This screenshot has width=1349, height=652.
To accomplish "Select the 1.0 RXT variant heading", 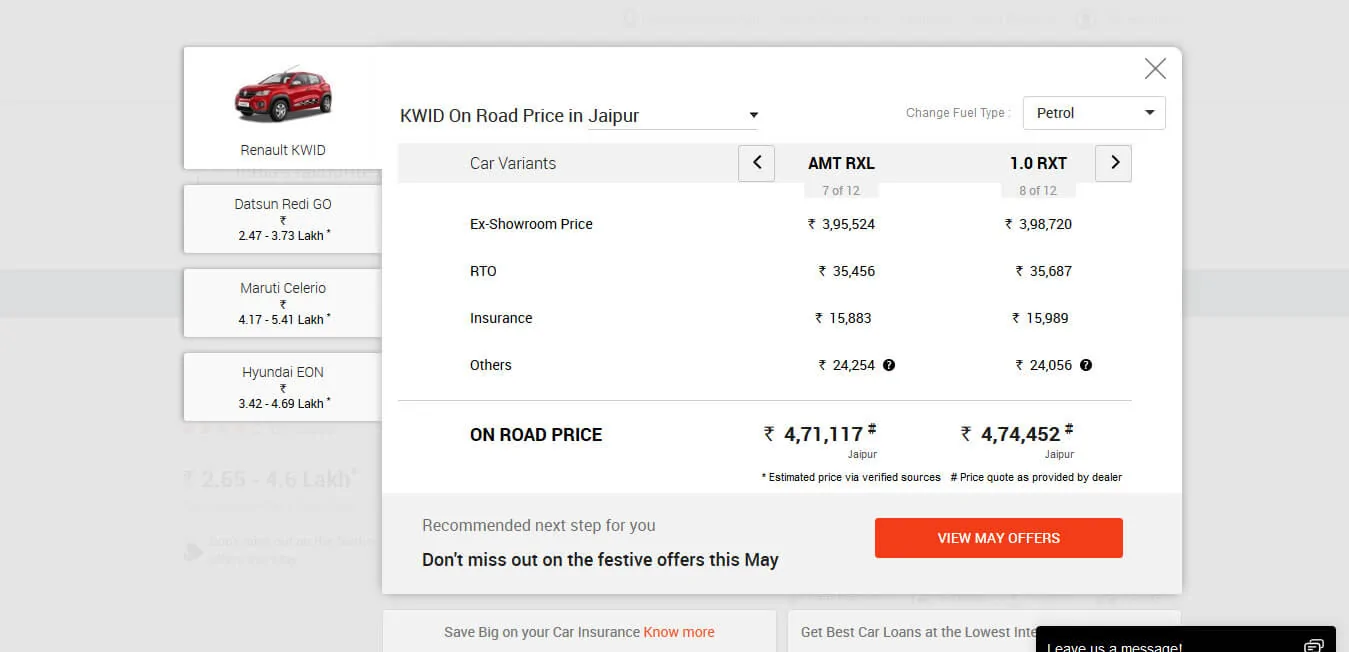I will click(1038, 163).
